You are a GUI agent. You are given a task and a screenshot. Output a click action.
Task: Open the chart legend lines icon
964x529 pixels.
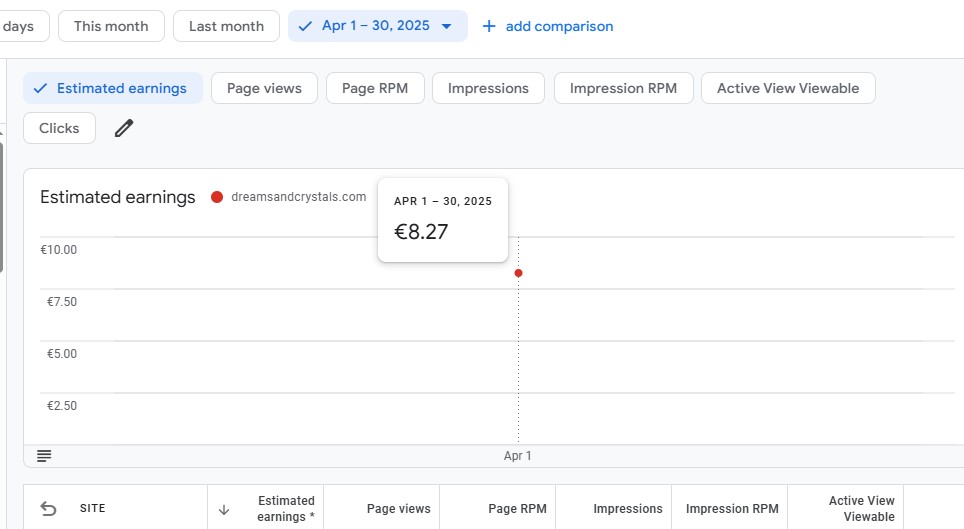[44, 456]
